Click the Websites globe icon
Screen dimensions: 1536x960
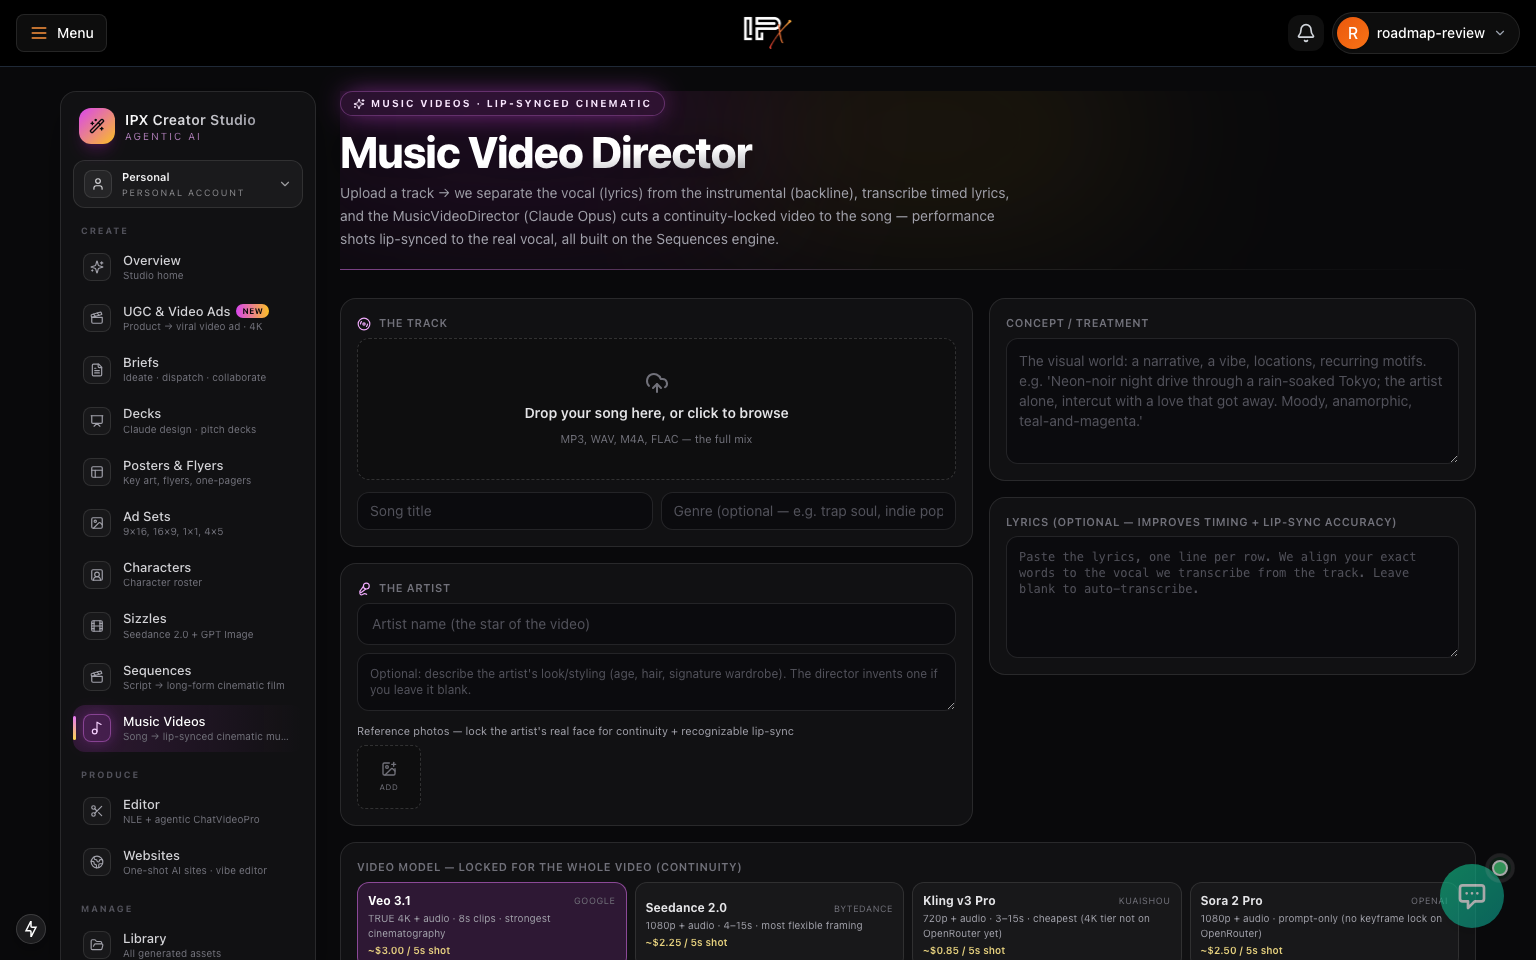(97, 862)
